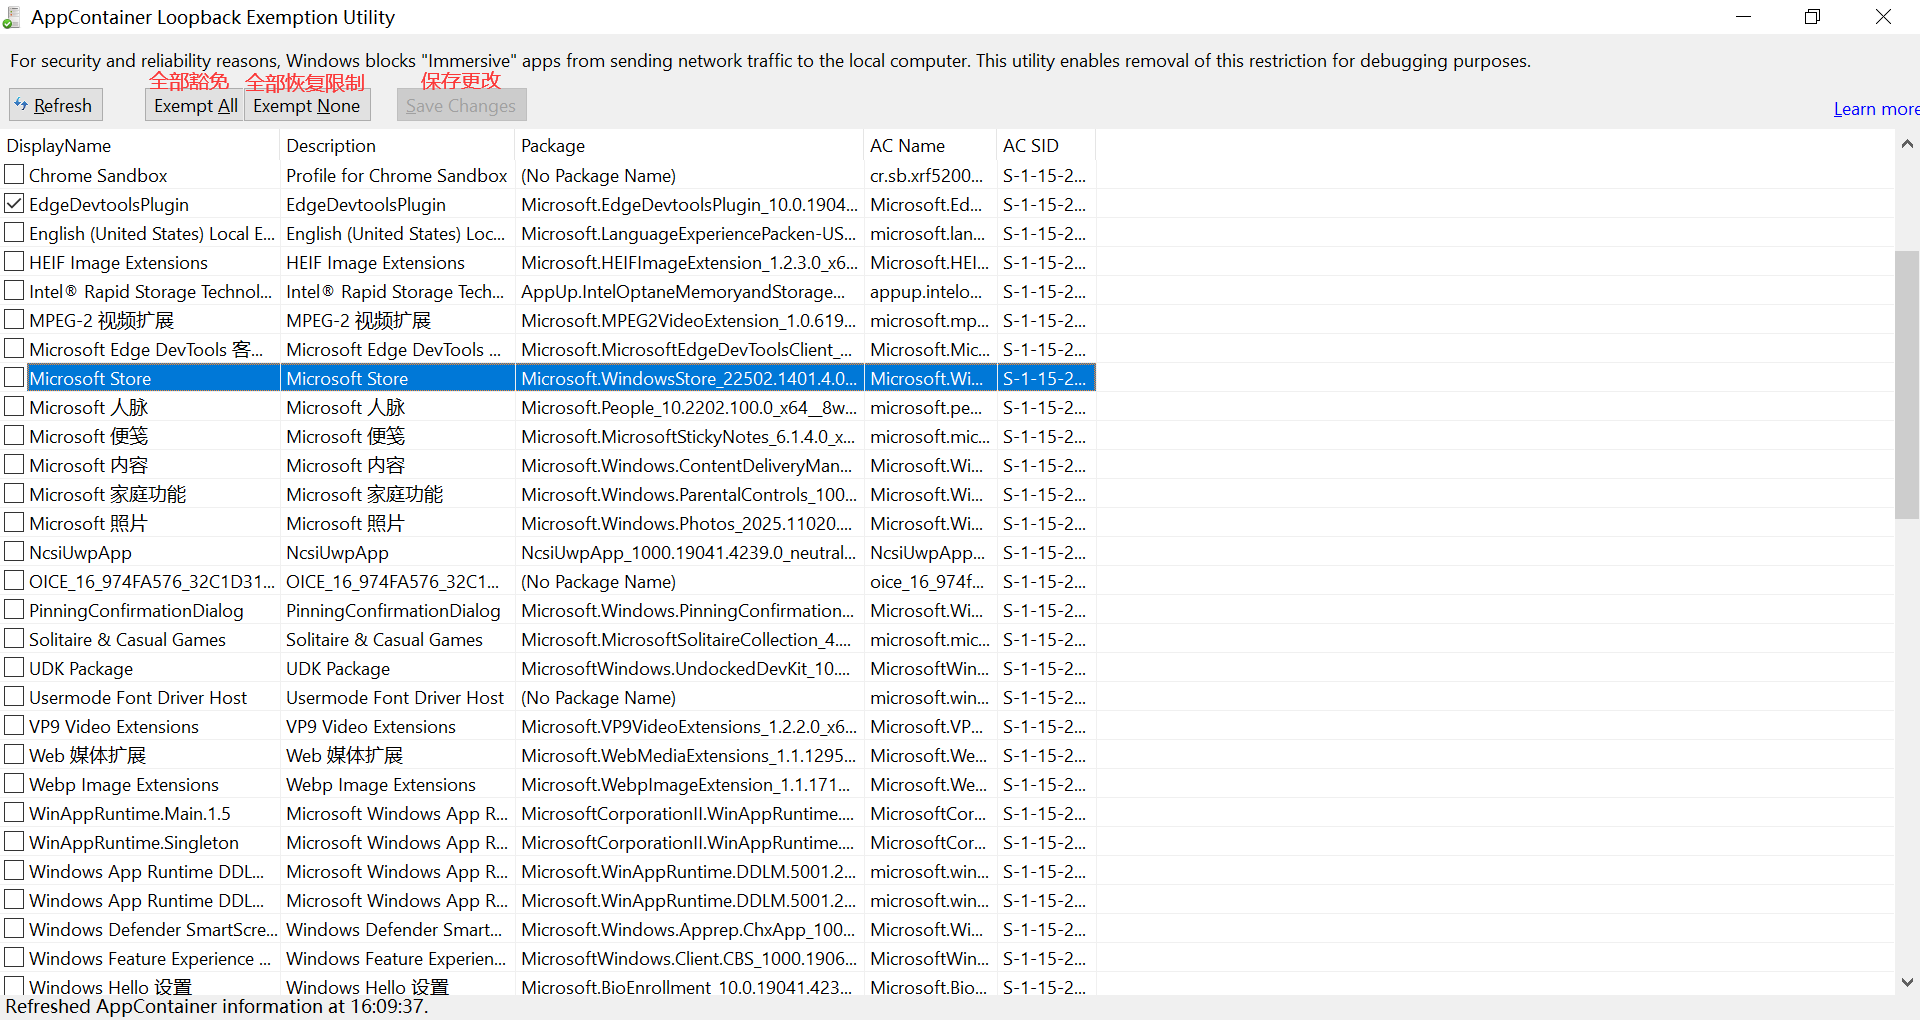
Task: Select the VP9 Video Extensions row
Action: point(548,726)
